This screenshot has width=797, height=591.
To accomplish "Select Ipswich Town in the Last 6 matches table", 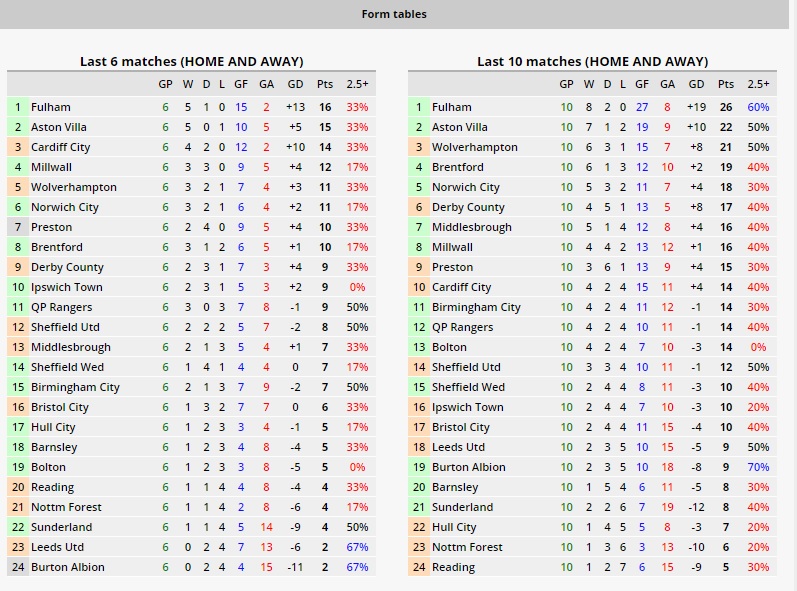I will coord(67,287).
